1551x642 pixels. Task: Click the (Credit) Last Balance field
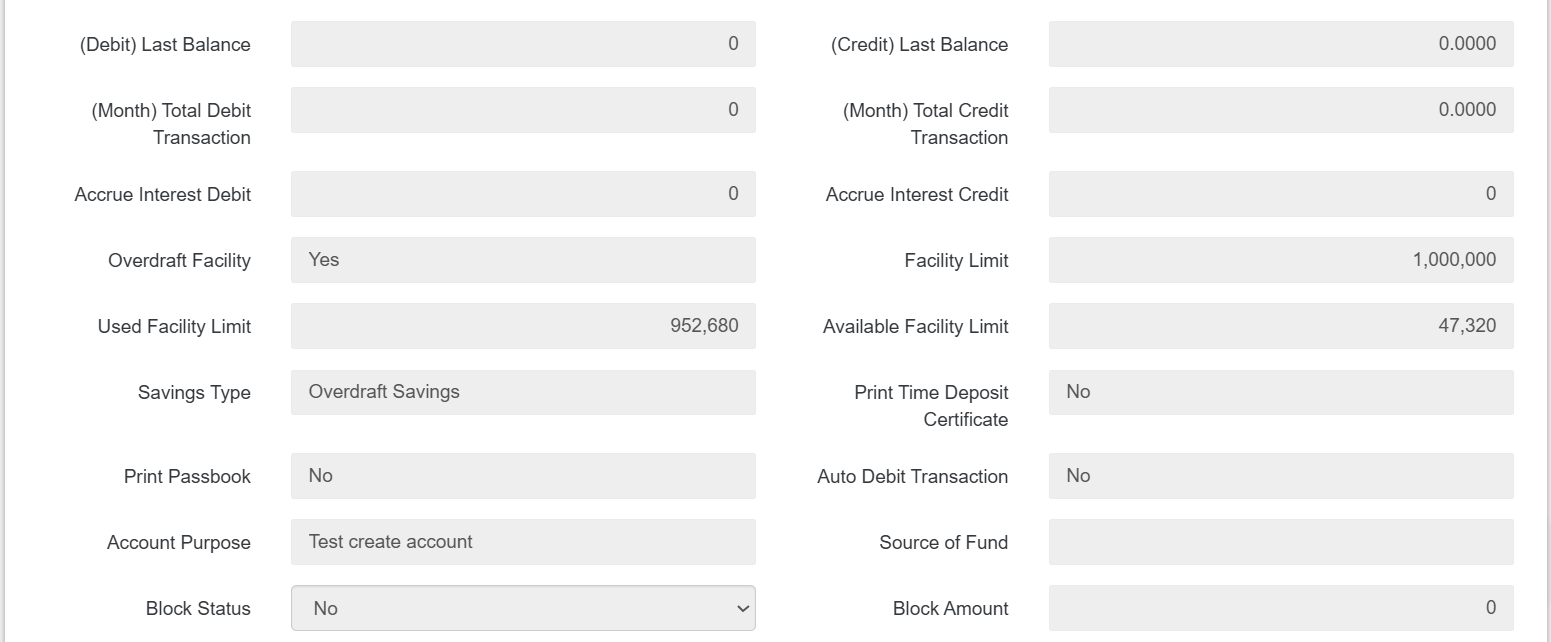point(1280,44)
